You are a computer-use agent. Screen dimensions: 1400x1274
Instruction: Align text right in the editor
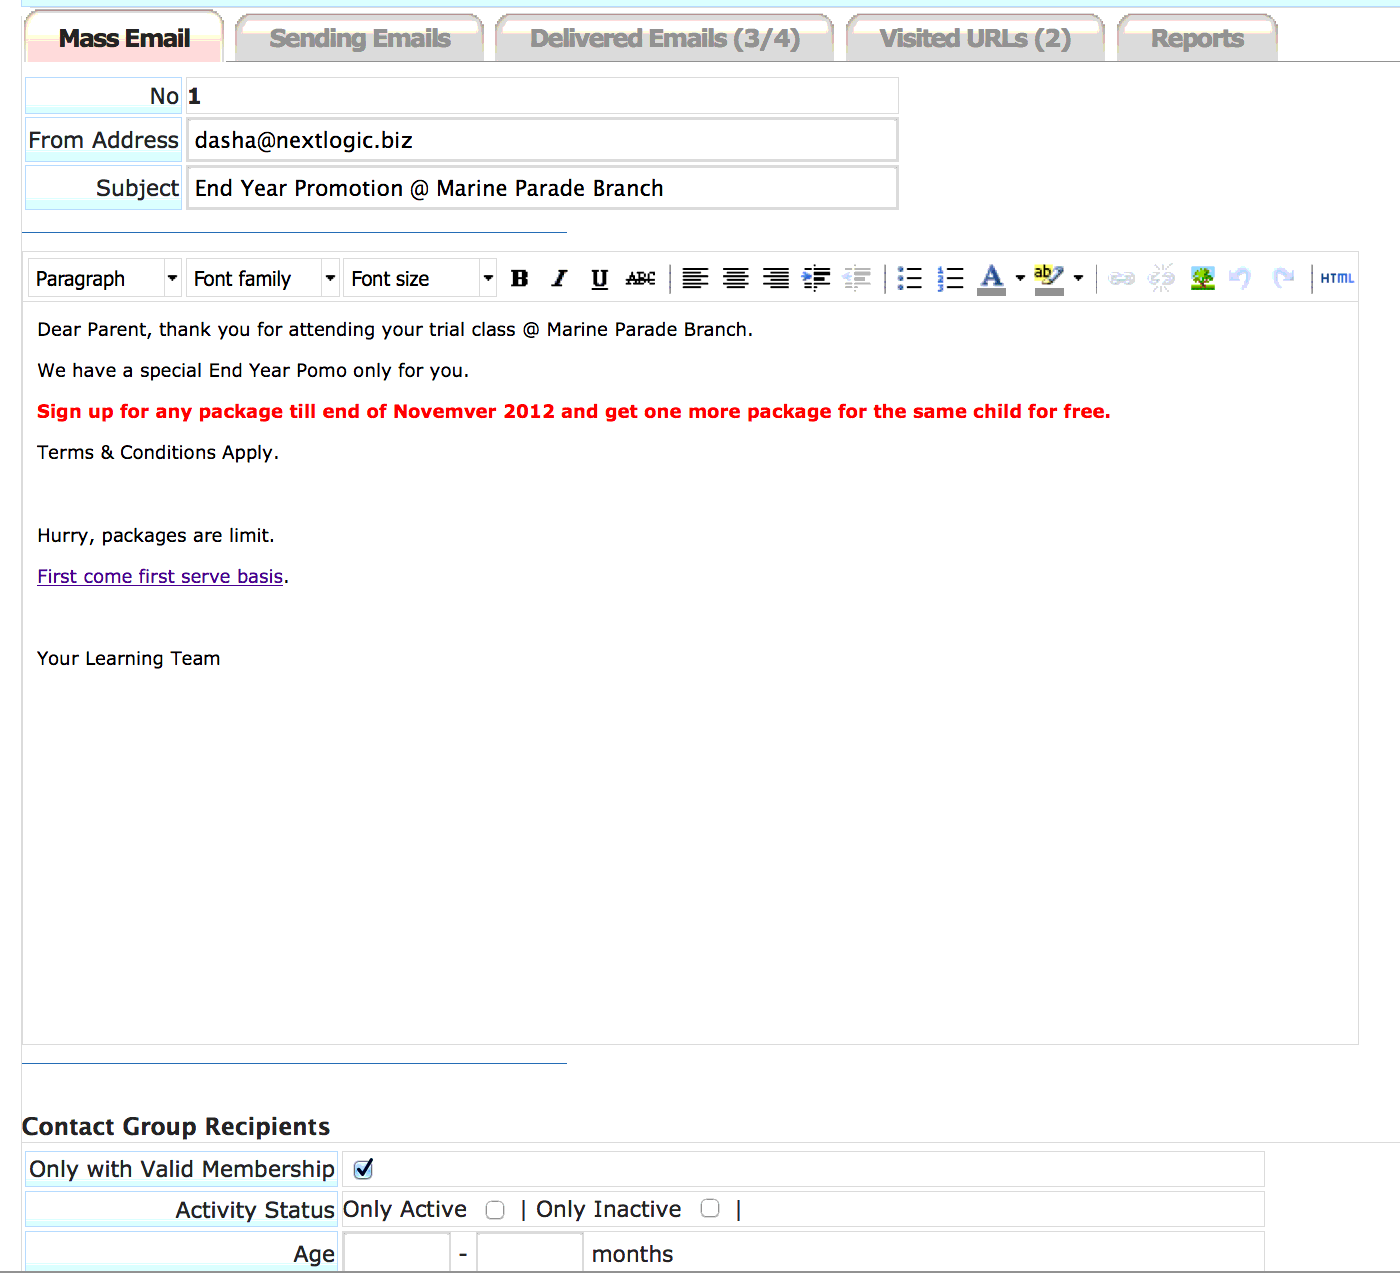pos(776,279)
